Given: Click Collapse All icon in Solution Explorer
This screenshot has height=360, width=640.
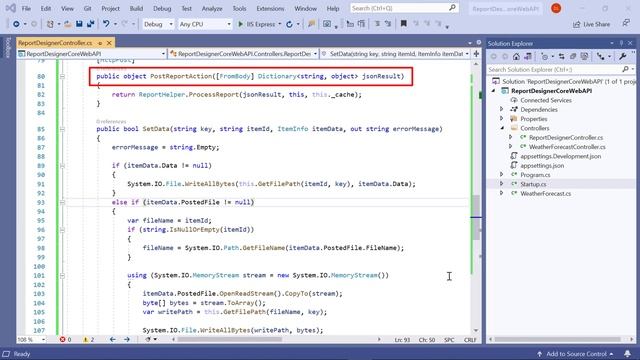Looking at the screenshot, I should click(x=573, y=57).
